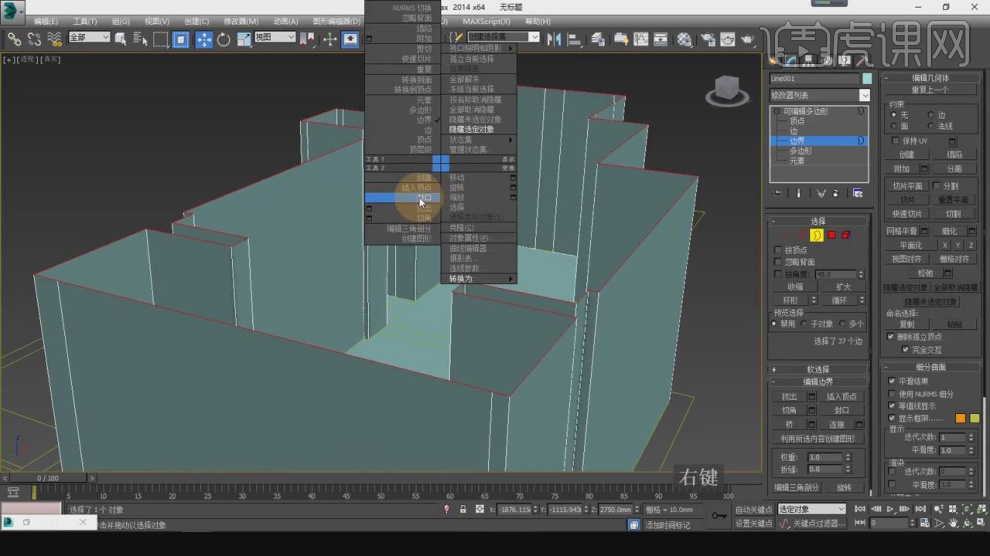Click the Bridge button in Edit Borders
This screenshot has width=990, height=556.
coord(789,425)
